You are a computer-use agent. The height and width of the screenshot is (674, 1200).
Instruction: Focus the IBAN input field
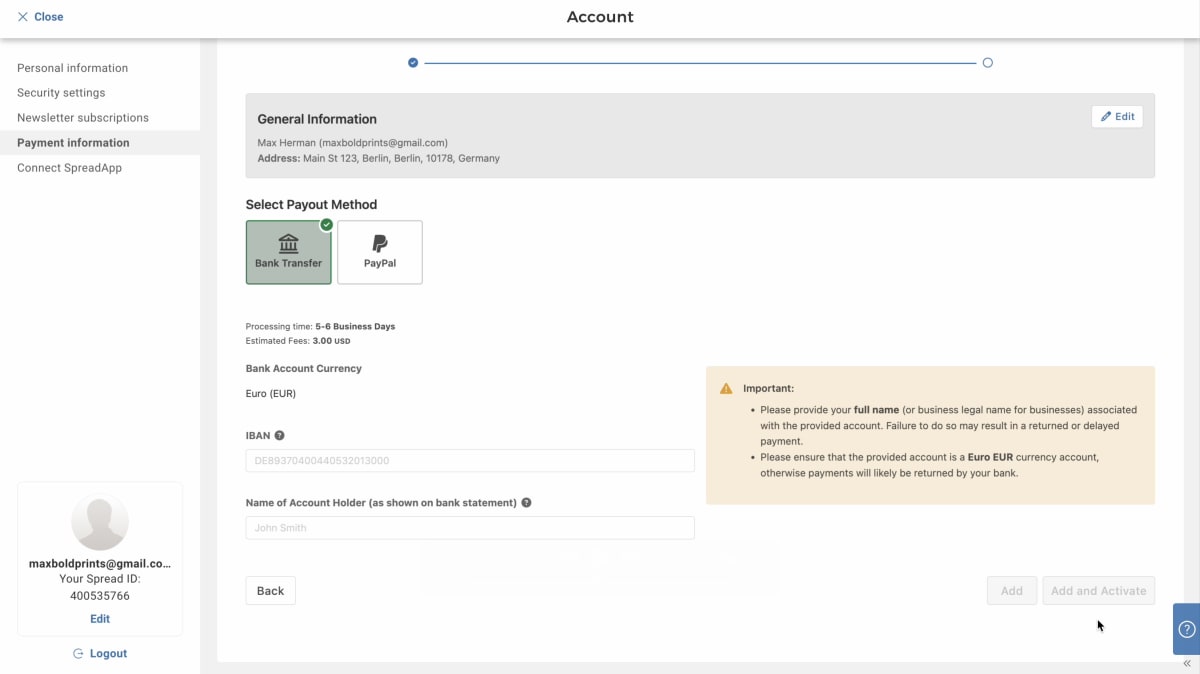(x=470, y=461)
